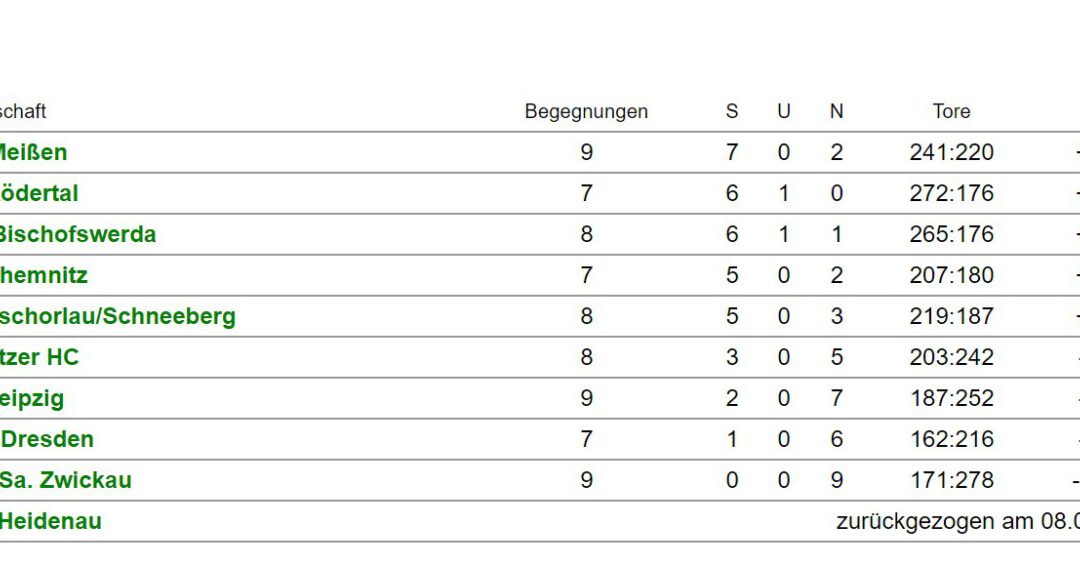Click the tzer HC team link

click(39, 357)
